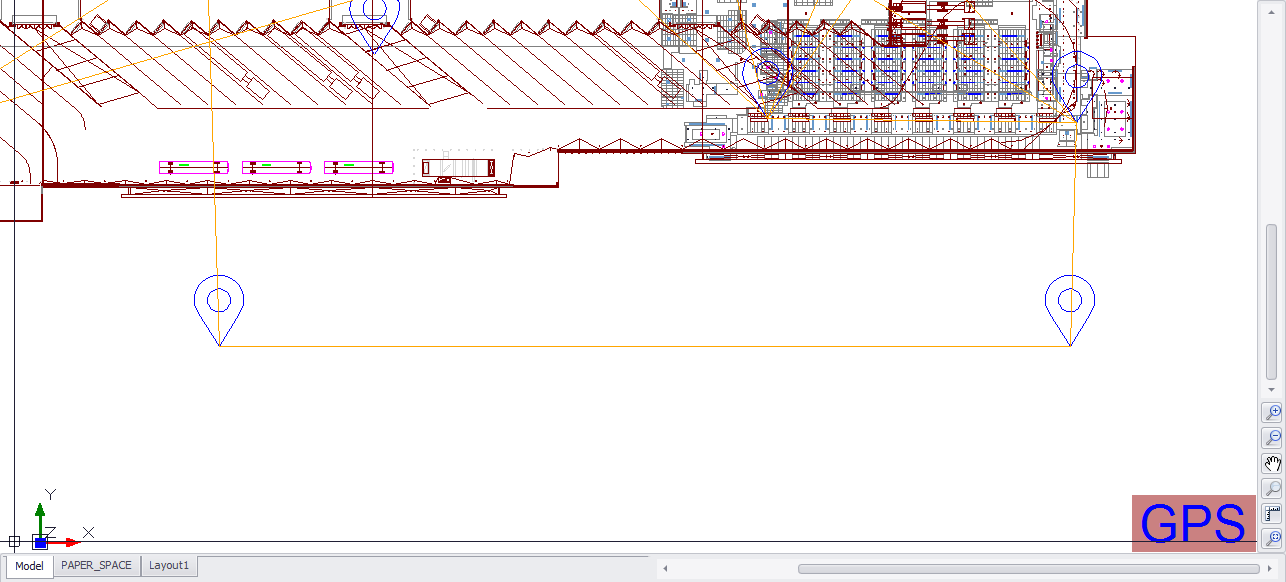Open the PAPER_SPACE tab
Viewport: 1286px width, 582px height.
tap(96, 566)
